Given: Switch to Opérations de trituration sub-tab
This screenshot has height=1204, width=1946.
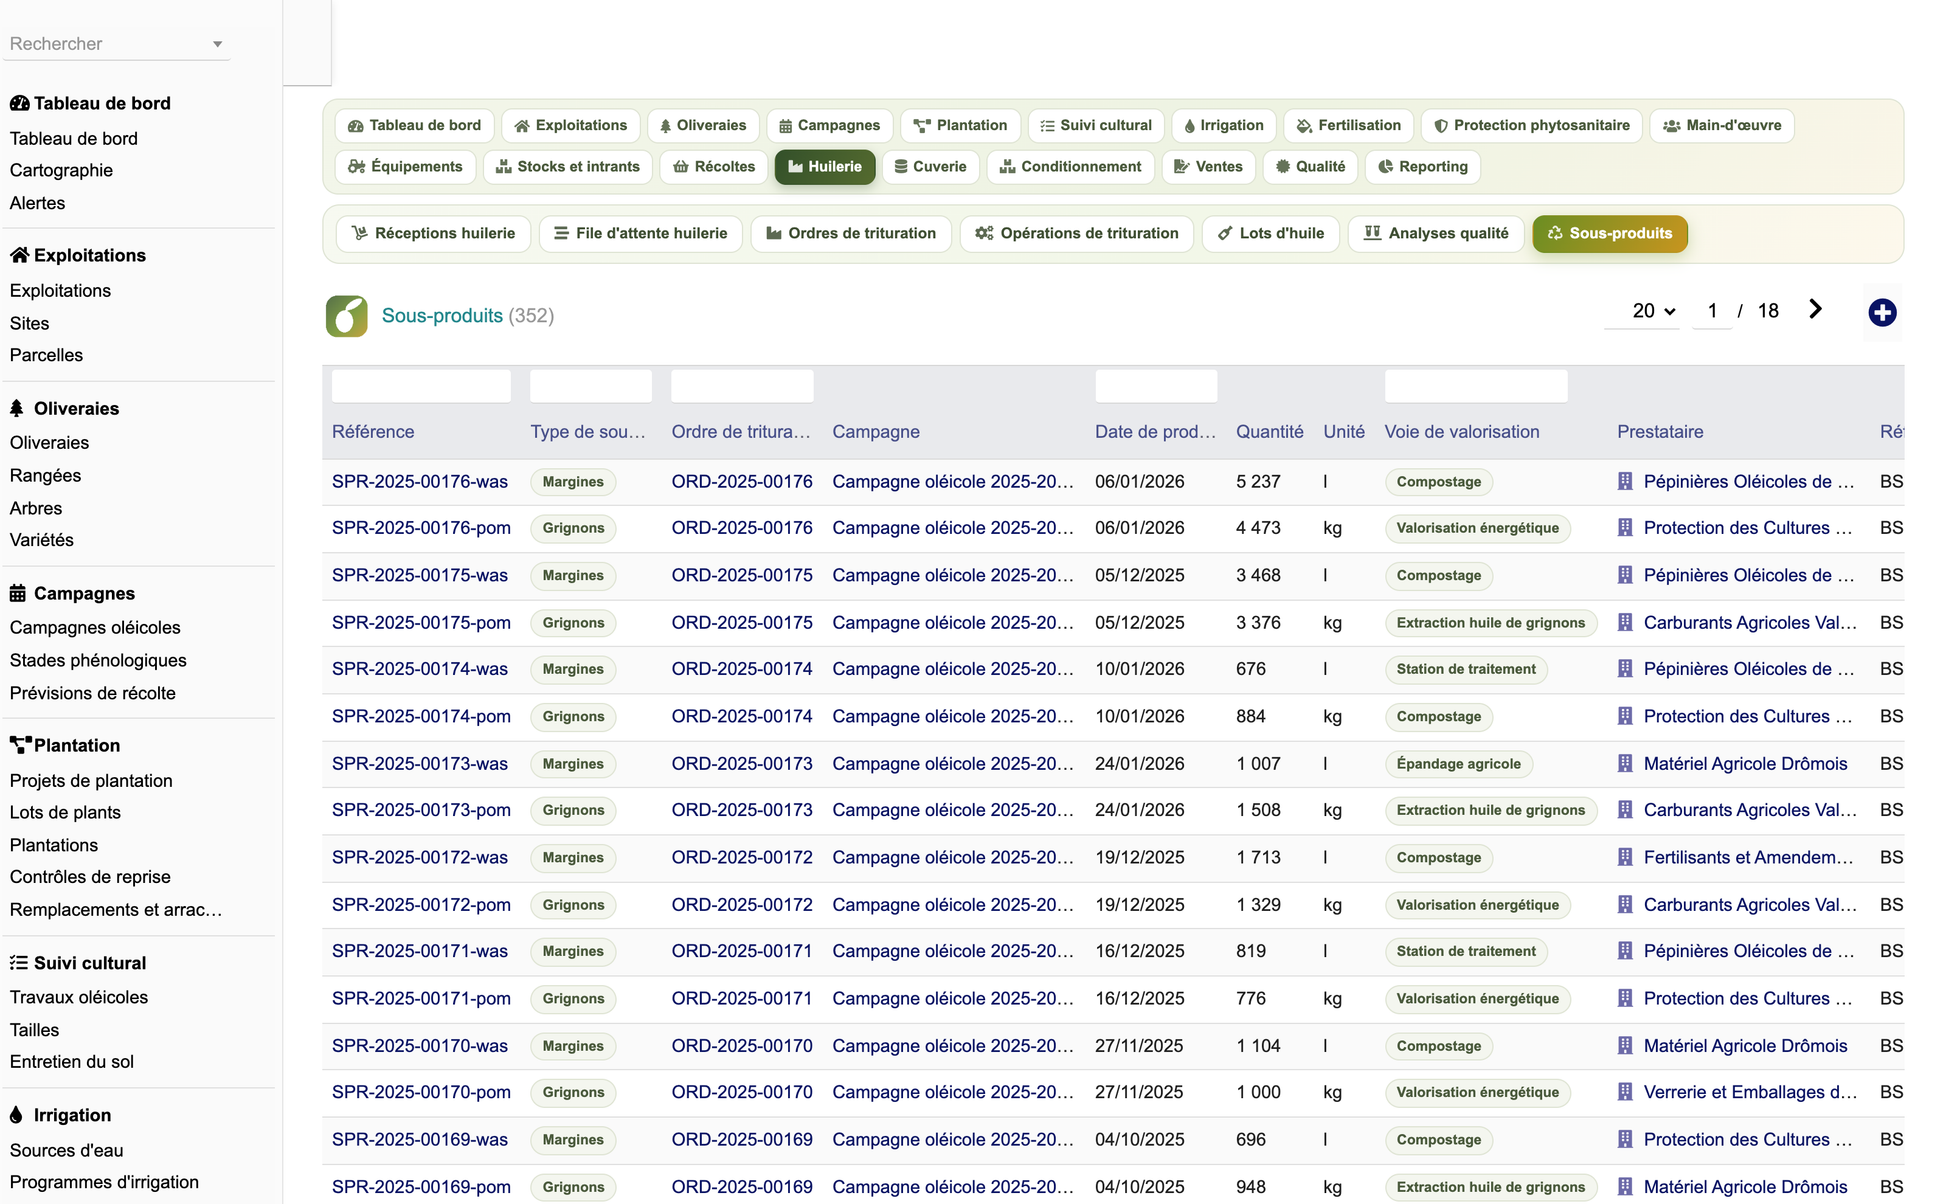Looking at the screenshot, I should [1077, 233].
